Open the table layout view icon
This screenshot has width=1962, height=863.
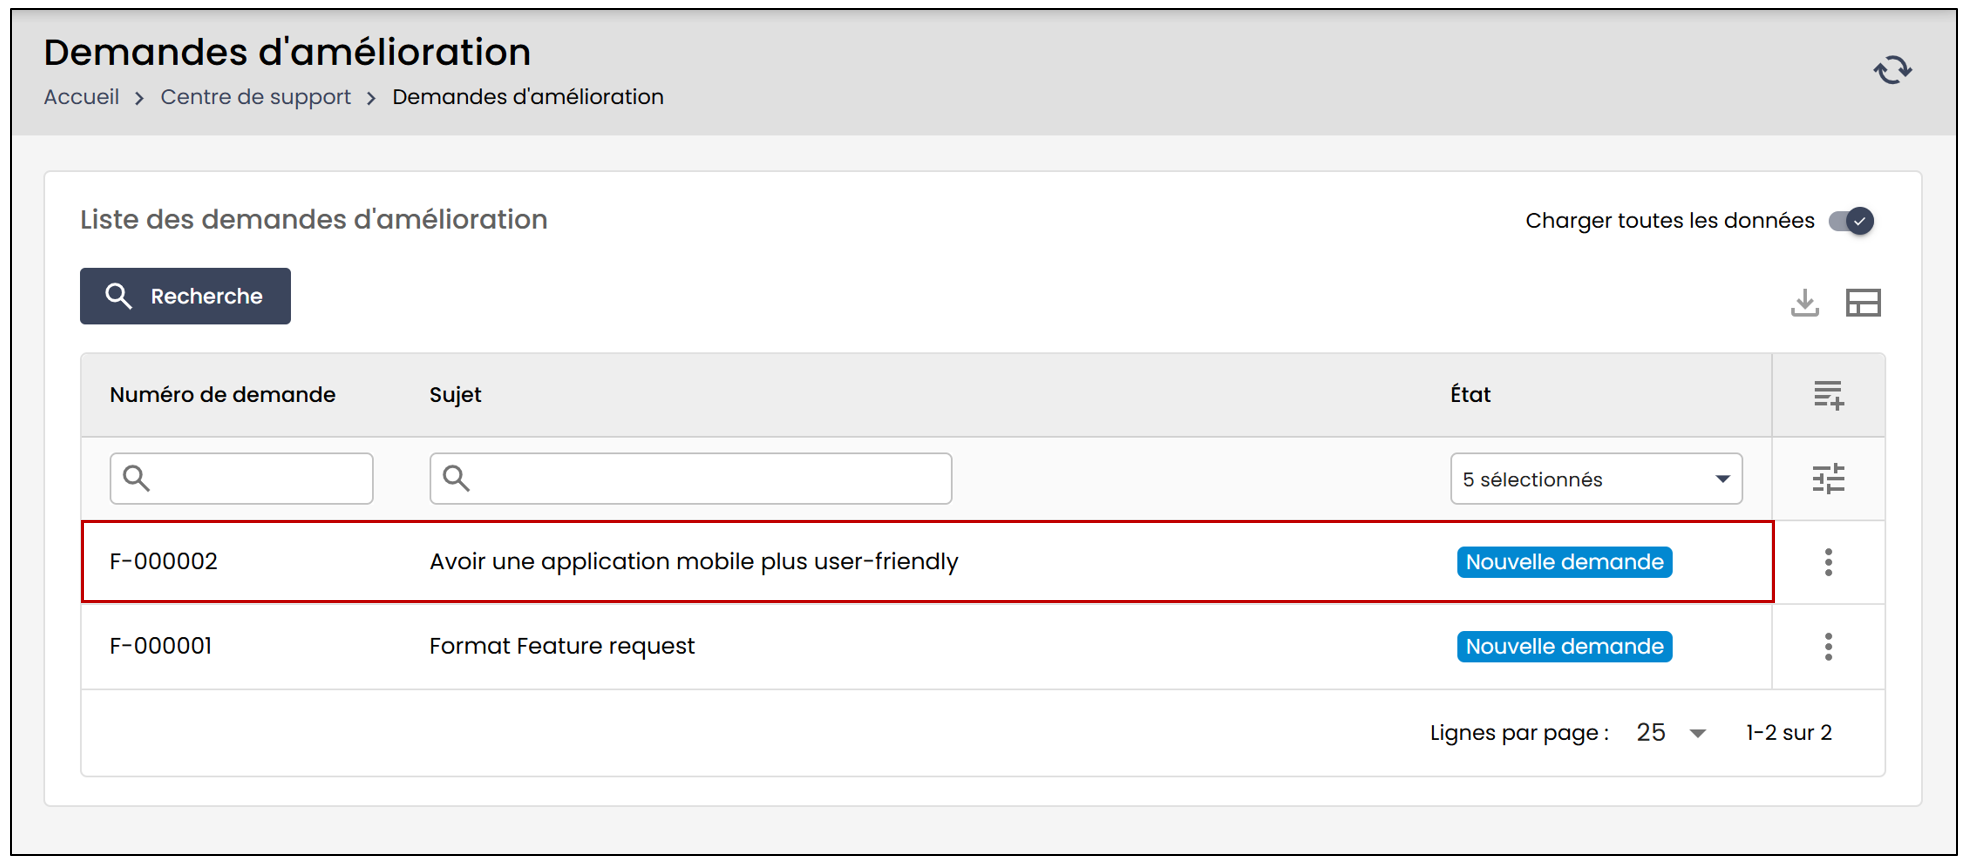pyautogui.click(x=1863, y=303)
